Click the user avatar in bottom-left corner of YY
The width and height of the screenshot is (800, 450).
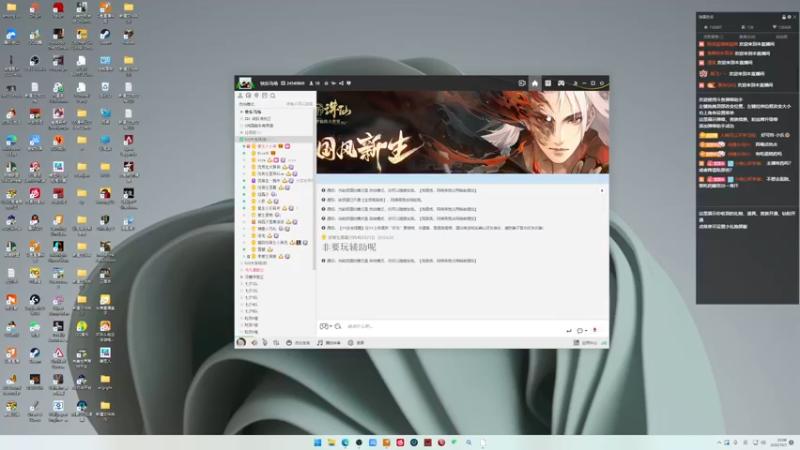pyautogui.click(x=241, y=342)
